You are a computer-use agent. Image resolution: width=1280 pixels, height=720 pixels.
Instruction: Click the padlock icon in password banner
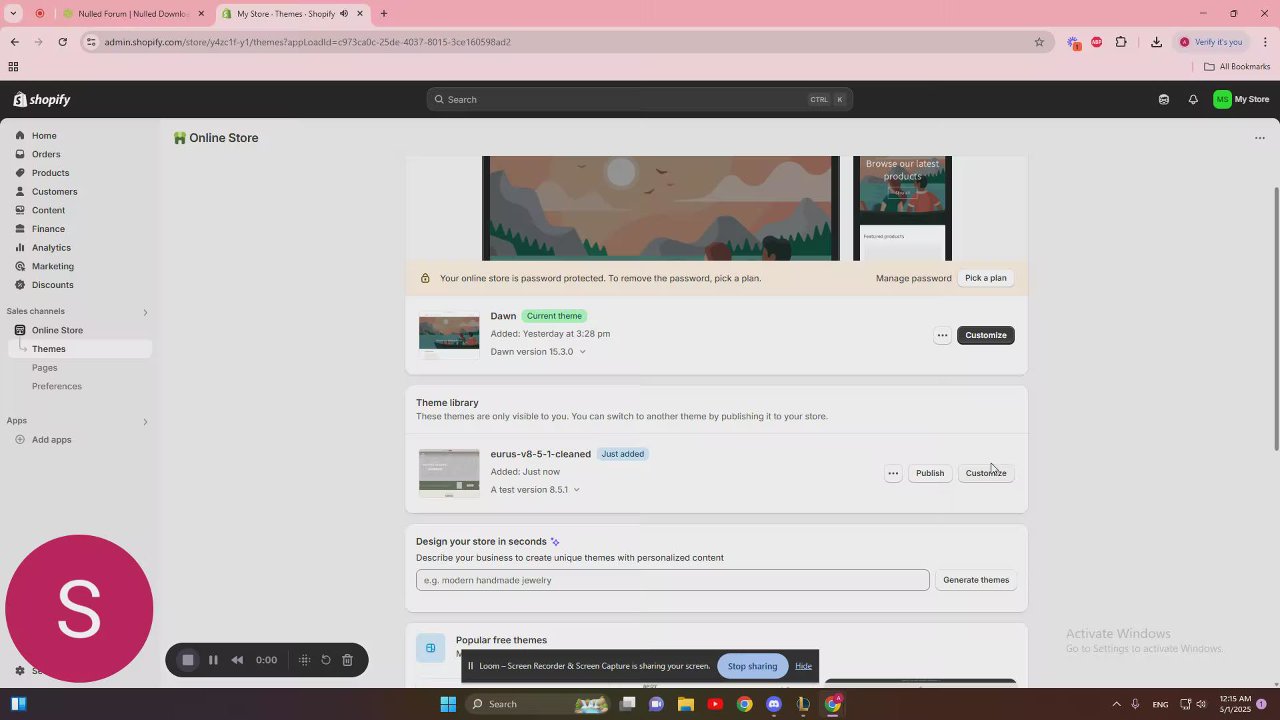pyautogui.click(x=425, y=278)
